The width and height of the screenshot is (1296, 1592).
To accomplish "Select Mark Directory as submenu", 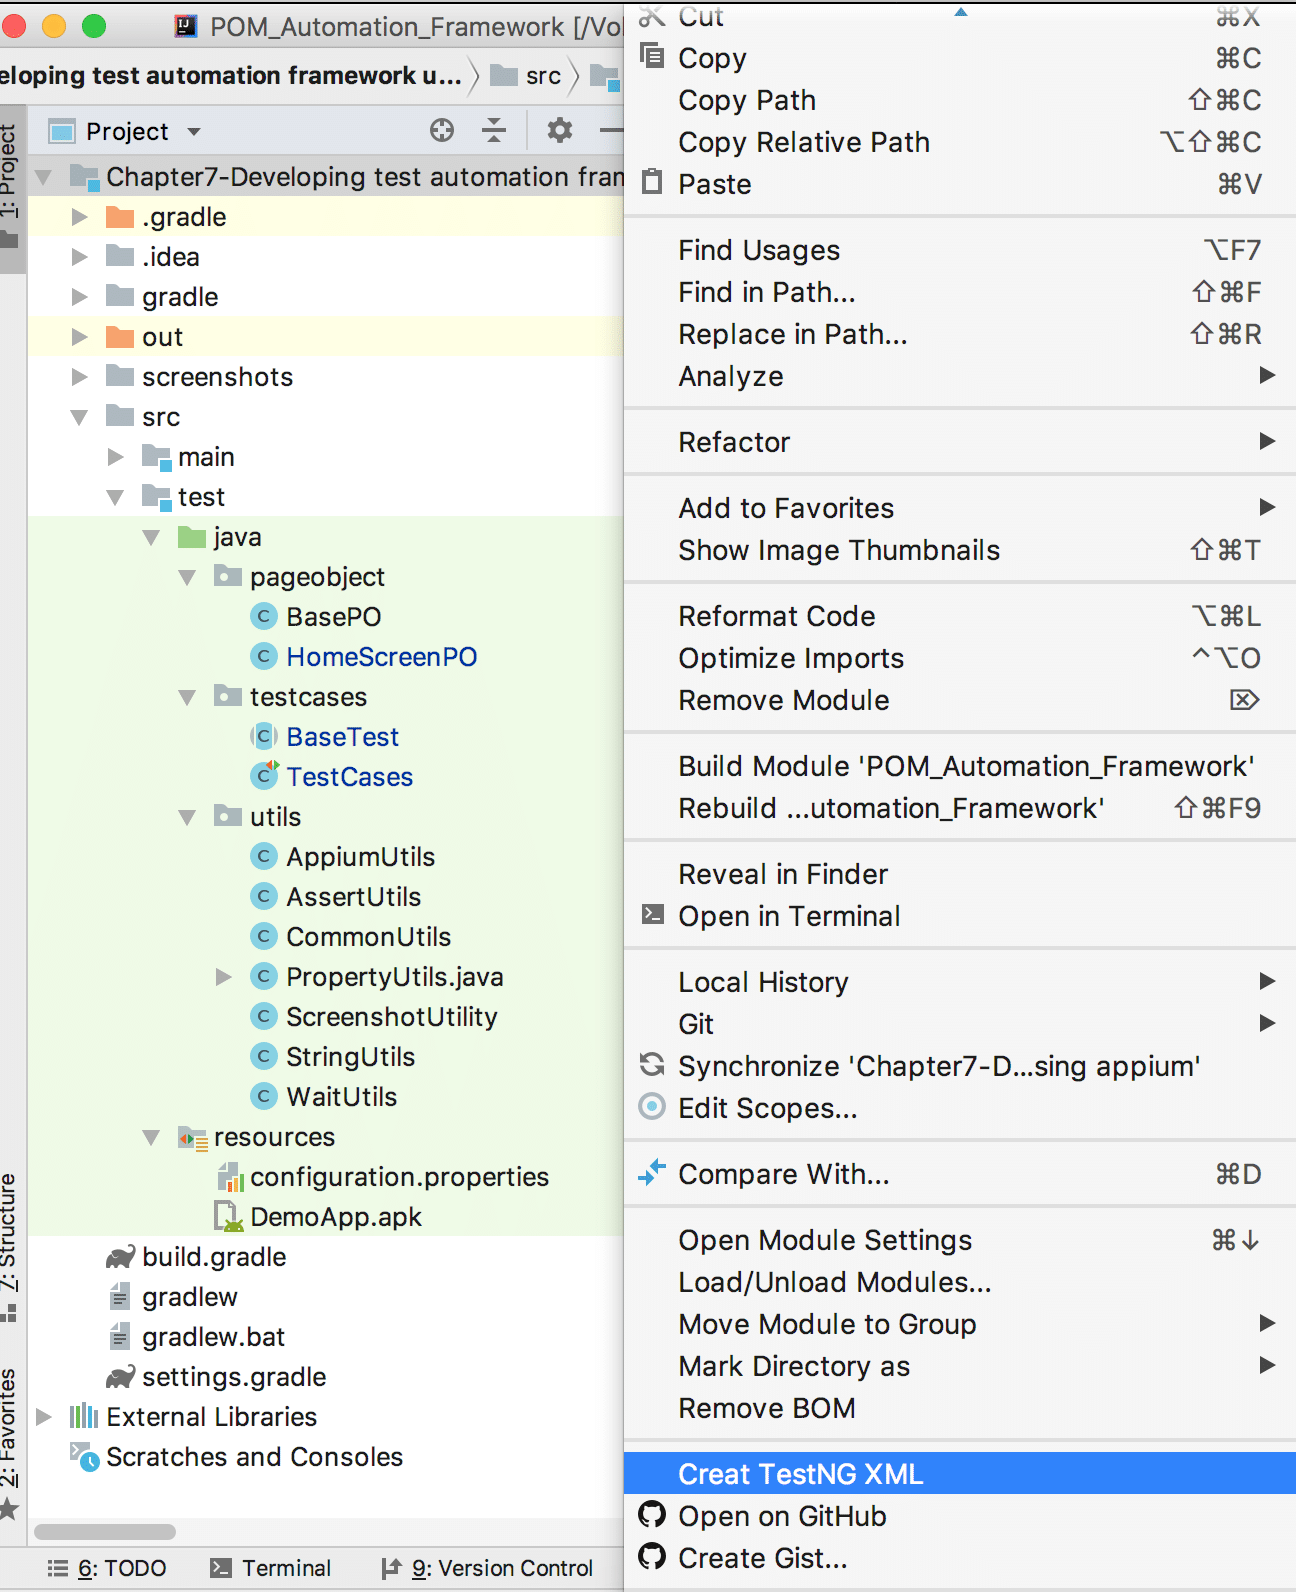I will pyautogui.click(x=960, y=1366).
